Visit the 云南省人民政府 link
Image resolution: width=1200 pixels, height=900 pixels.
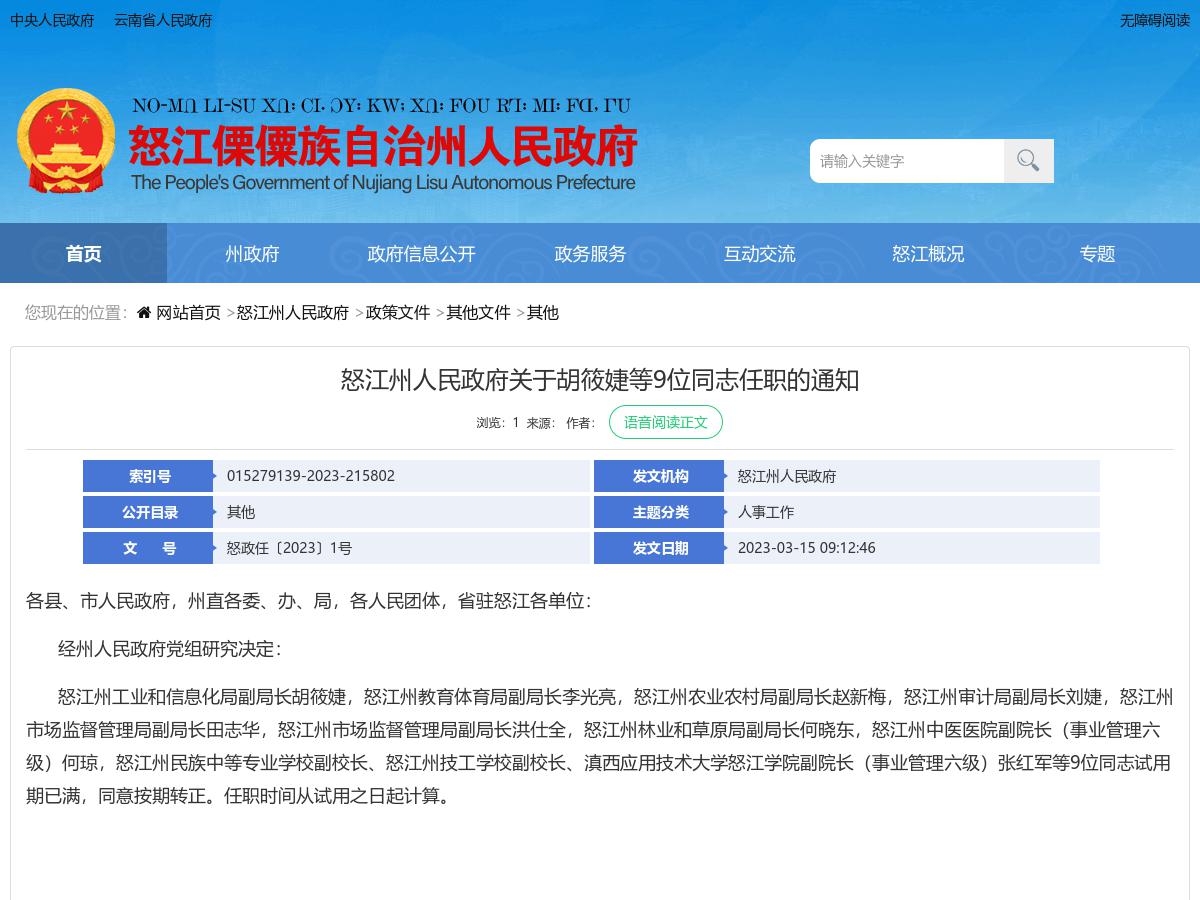coord(162,20)
